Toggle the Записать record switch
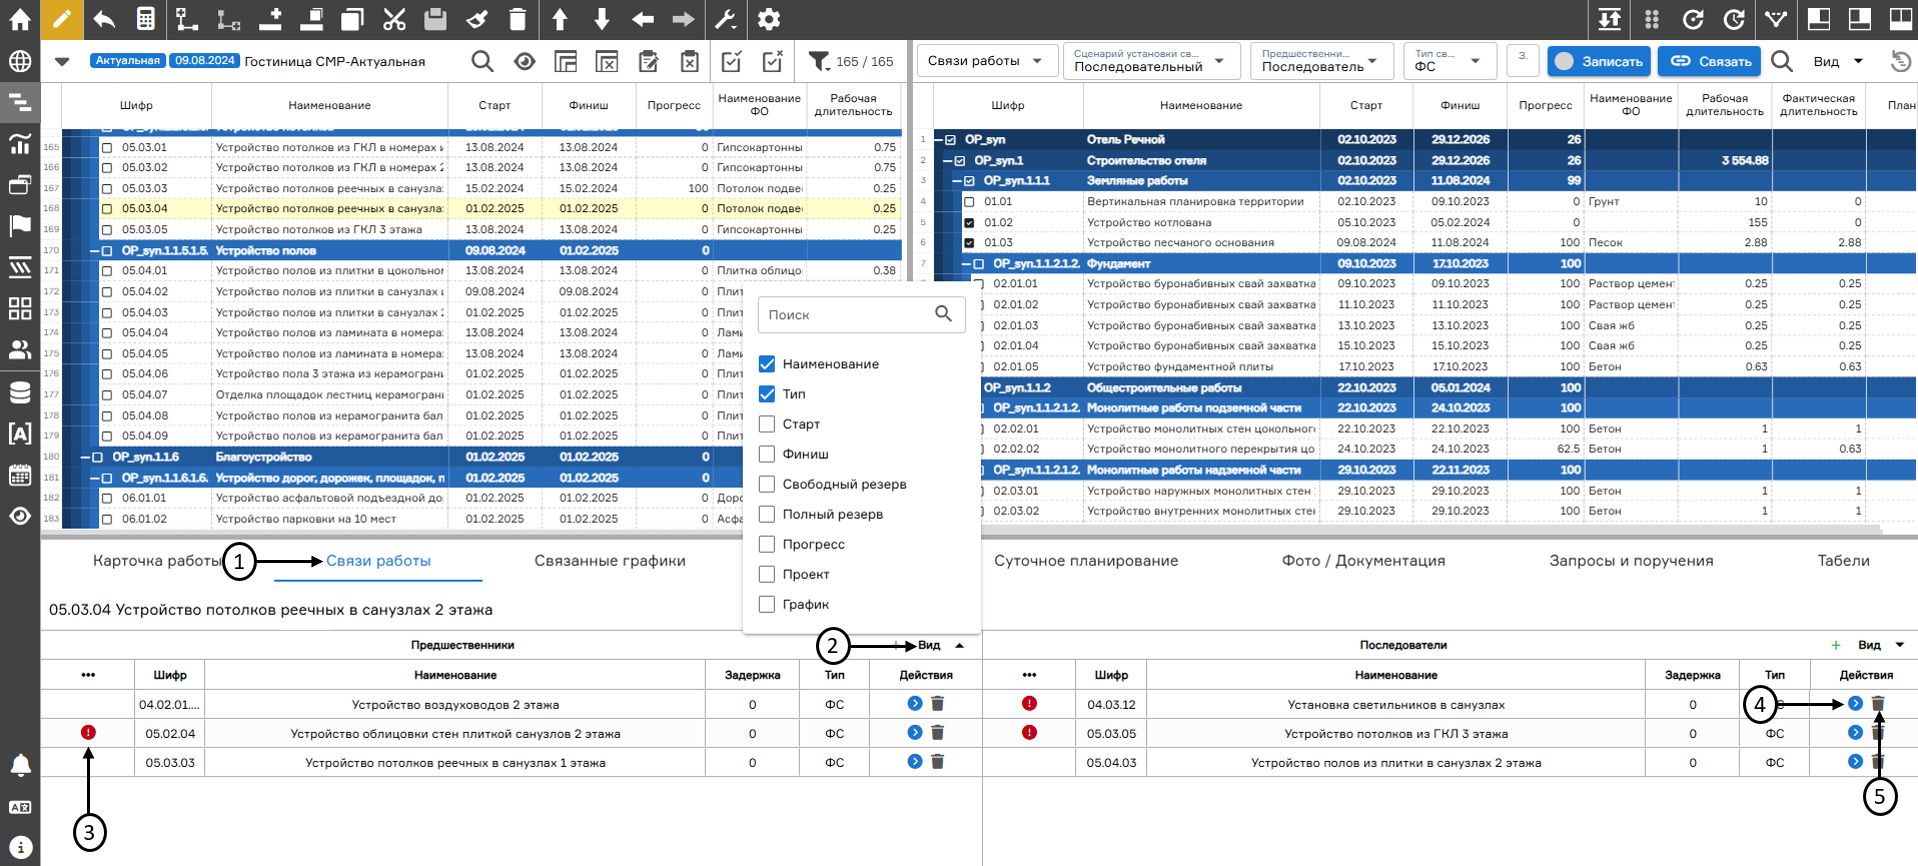 [x=1598, y=61]
